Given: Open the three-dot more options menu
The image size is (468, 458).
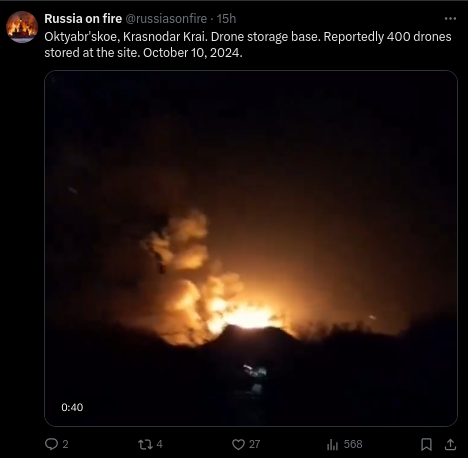Looking at the screenshot, I should point(450,19).
